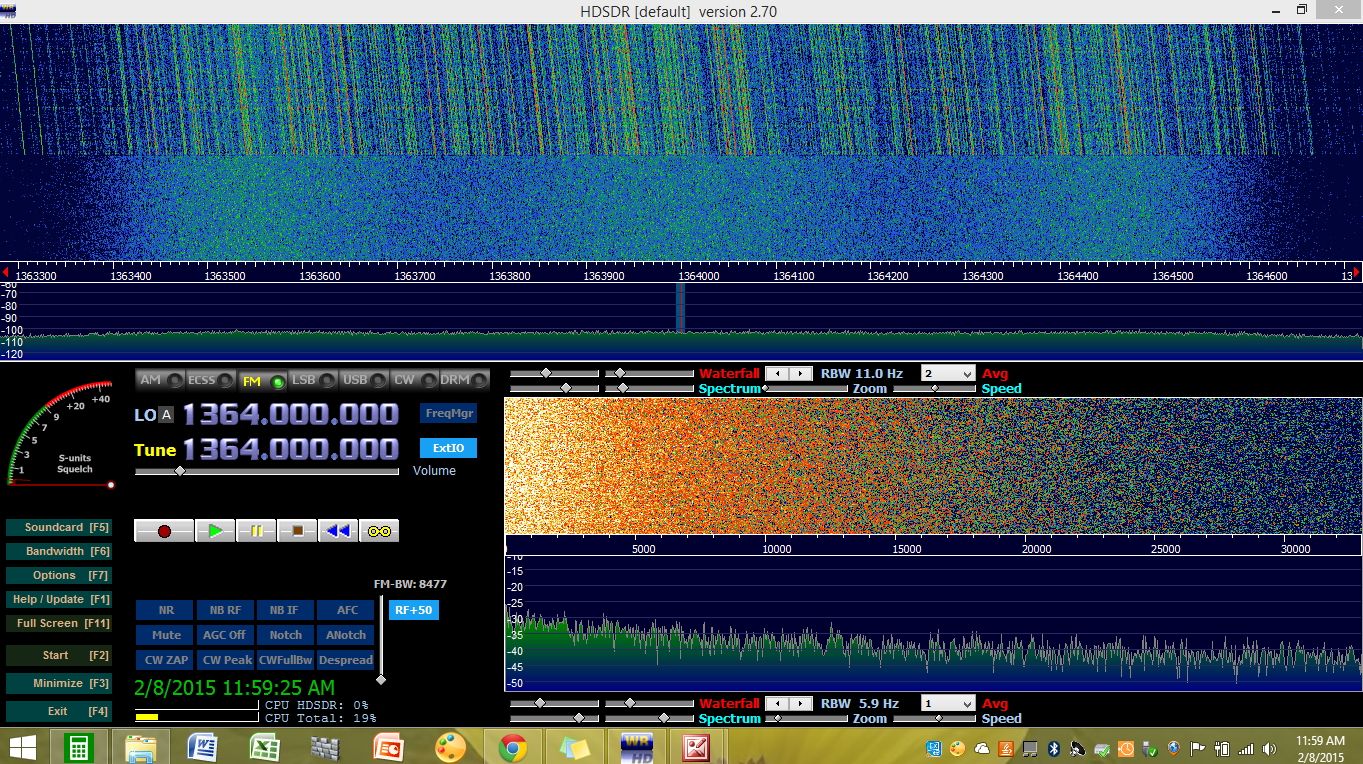Click the LO frequency display

[291, 414]
